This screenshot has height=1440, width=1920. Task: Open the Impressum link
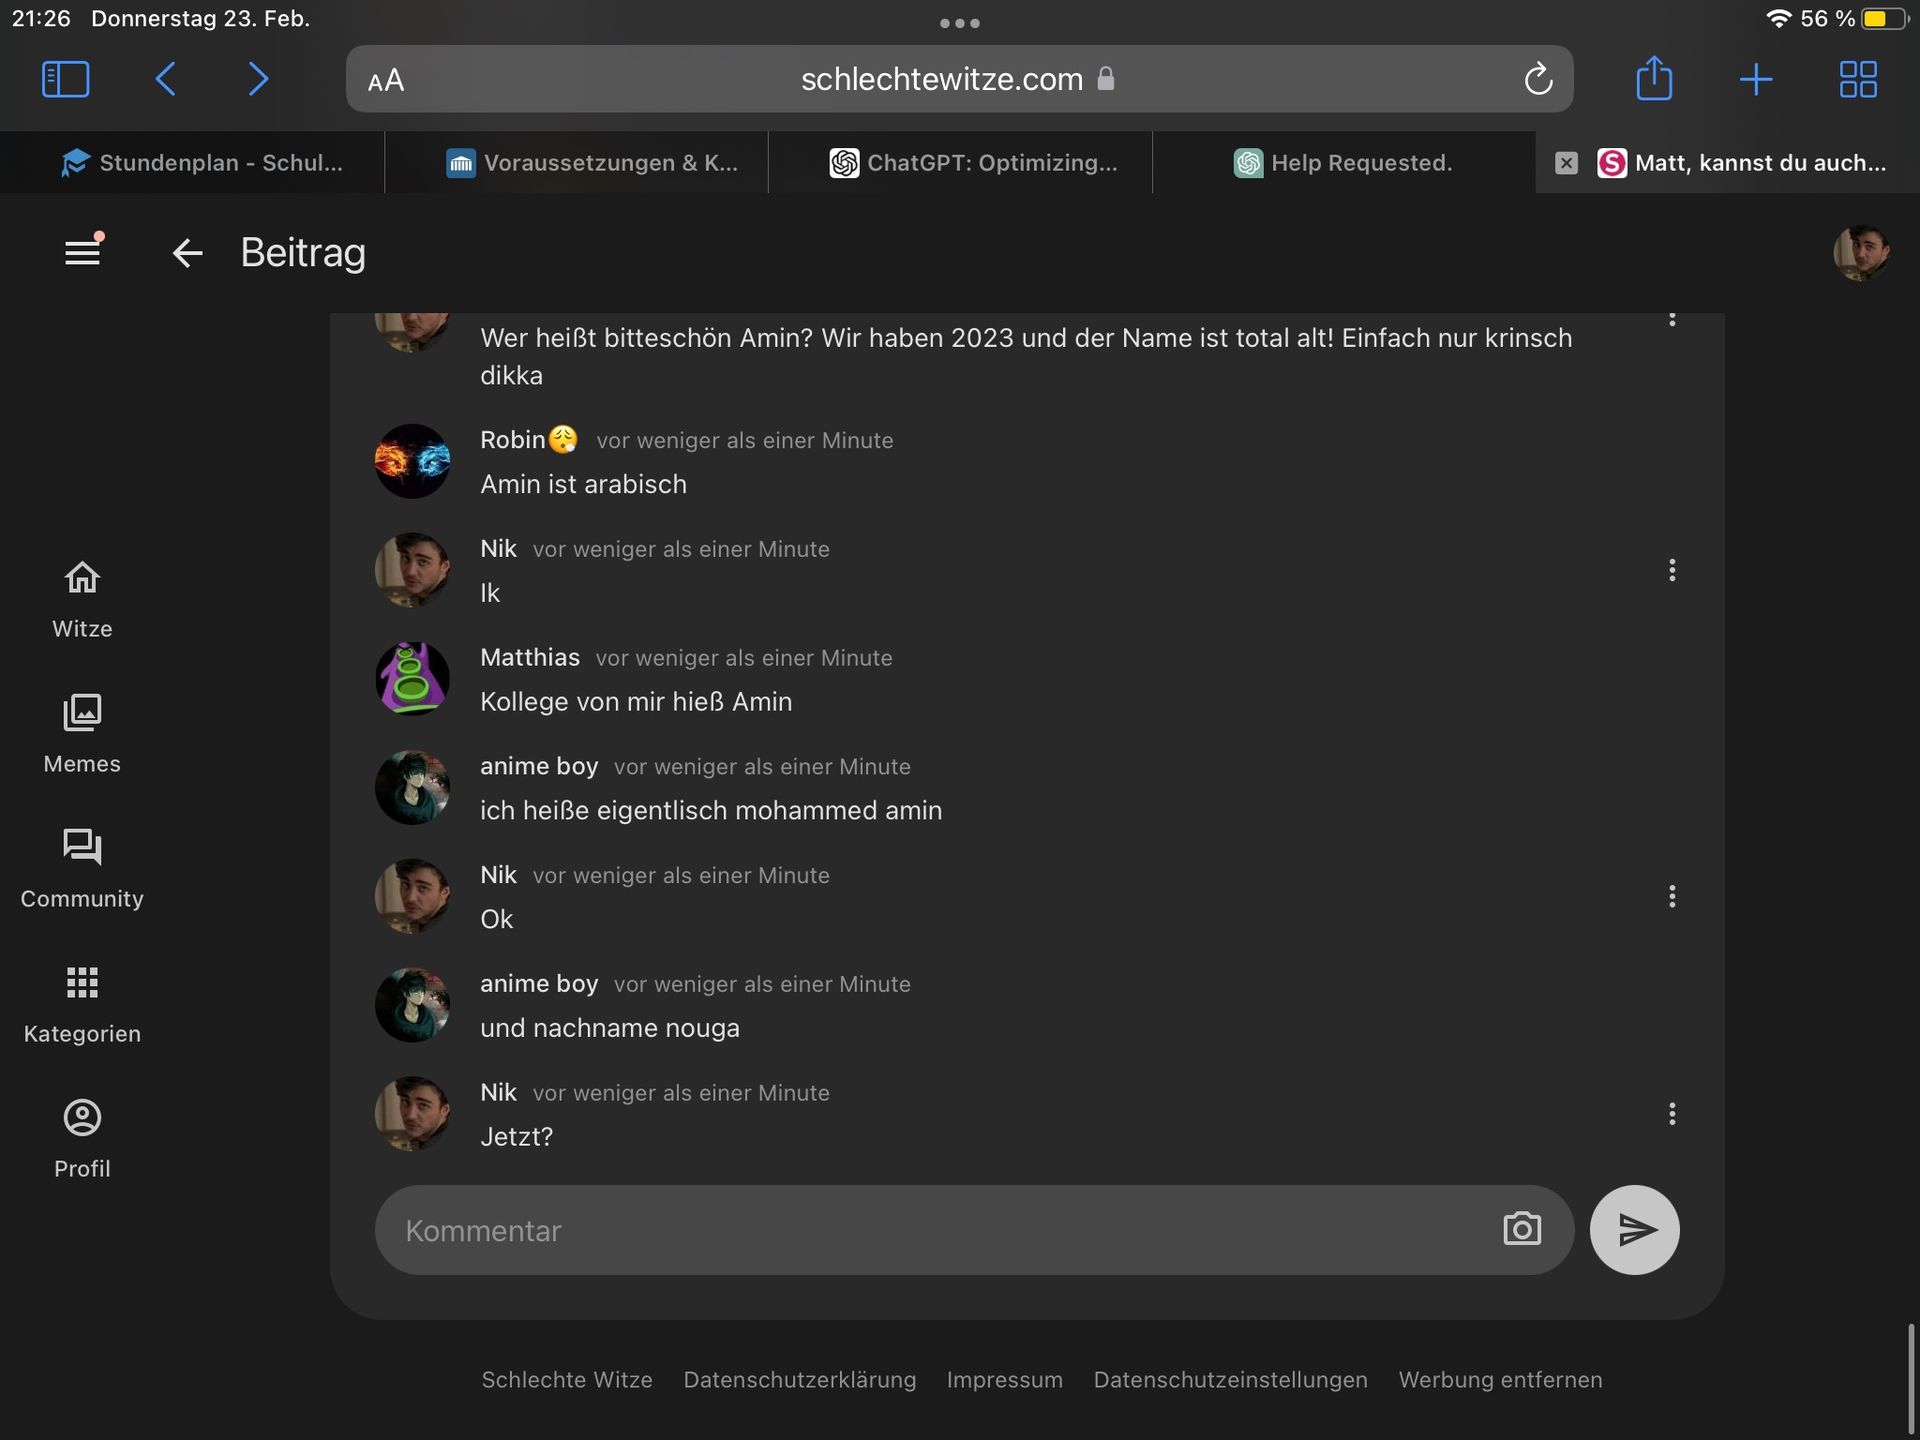[x=1004, y=1380]
